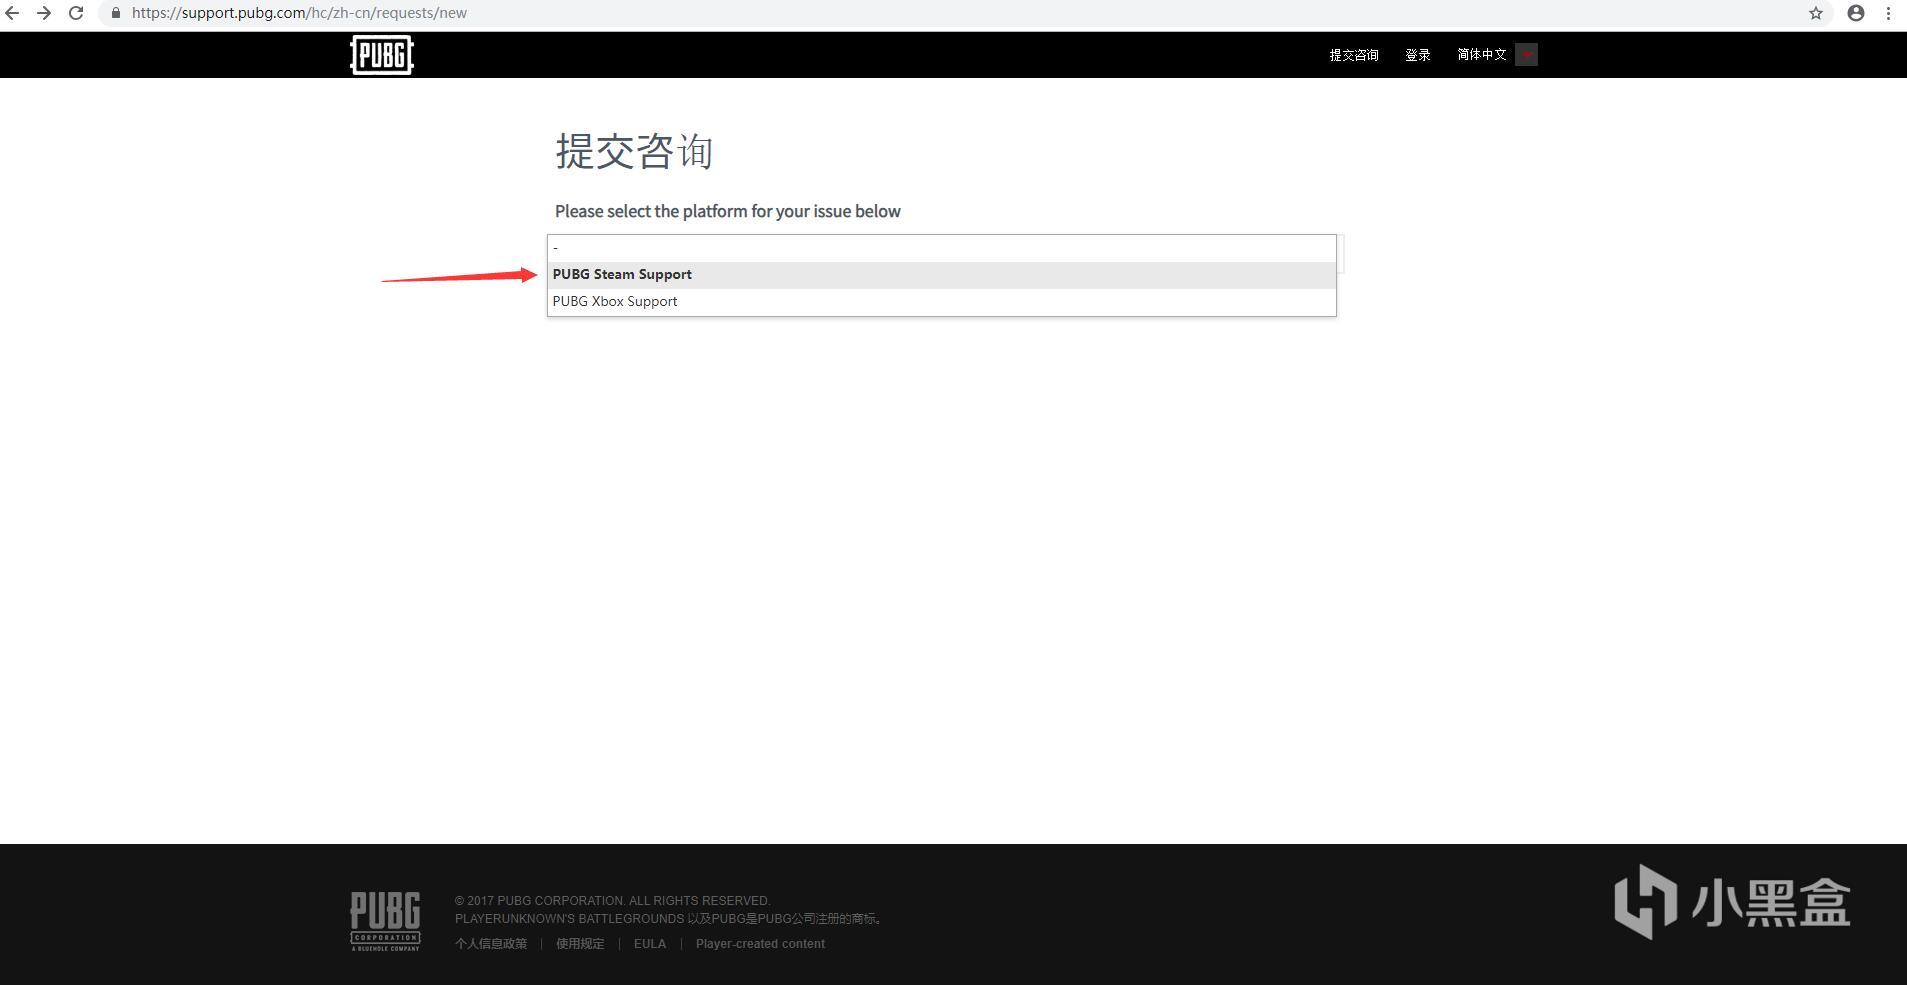Open the Player-created content footer link
The image size is (1907, 985).
coord(760,944)
